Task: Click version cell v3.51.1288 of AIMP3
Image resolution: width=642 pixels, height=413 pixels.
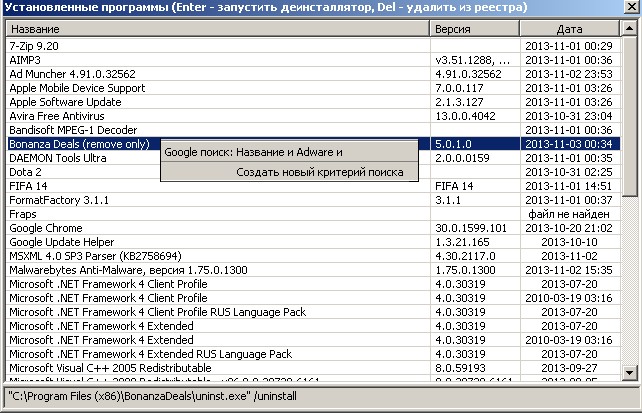Action: coord(475,60)
